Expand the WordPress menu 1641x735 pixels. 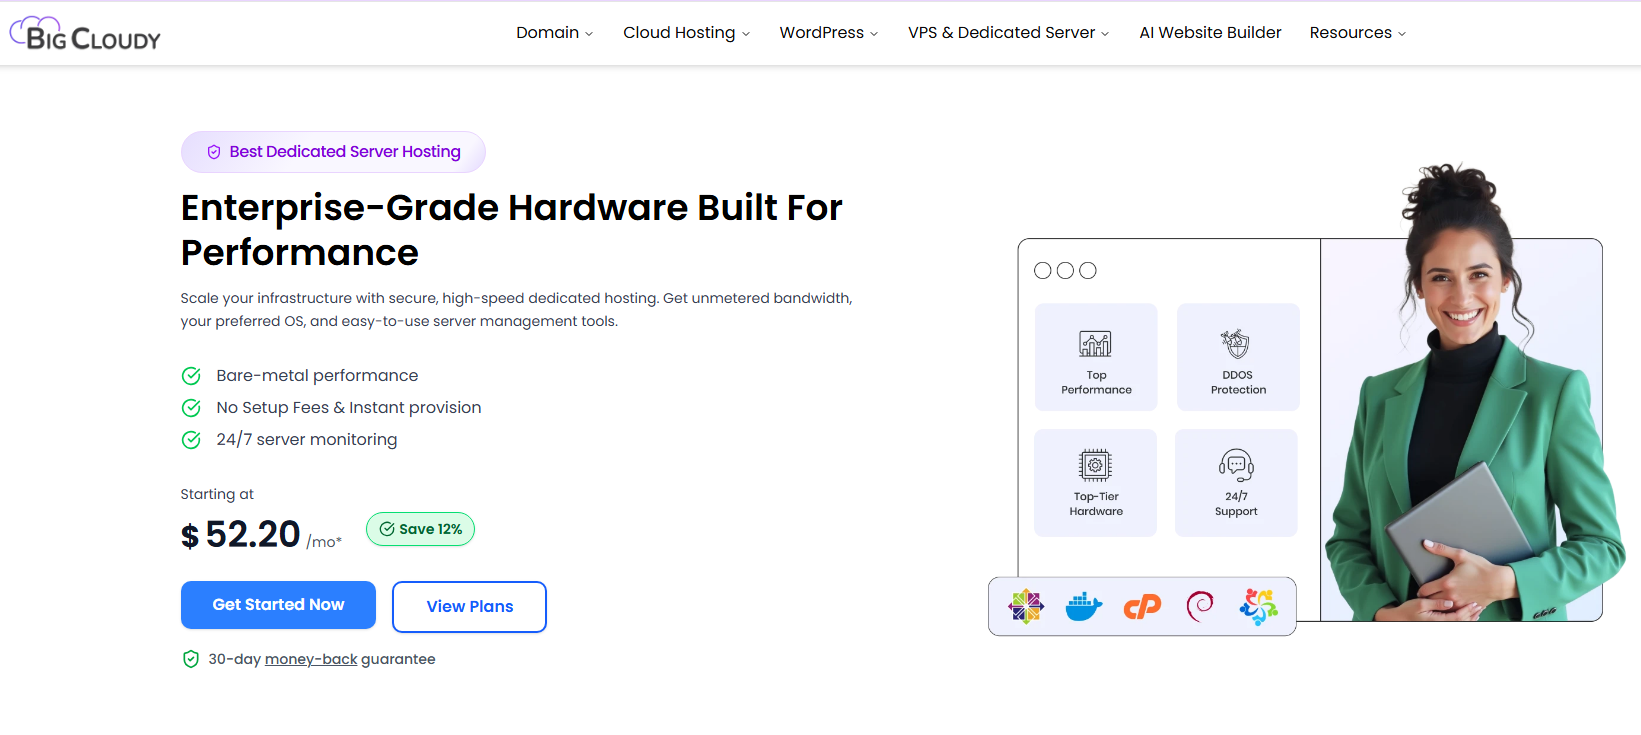point(829,33)
